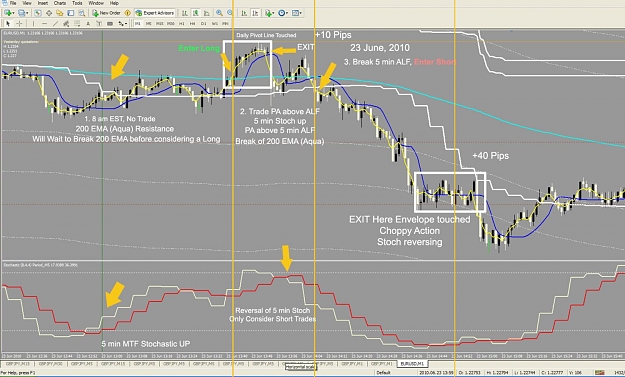Select the cursor arrow tool
Screen dimensions: 625x377
(x=8, y=24)
